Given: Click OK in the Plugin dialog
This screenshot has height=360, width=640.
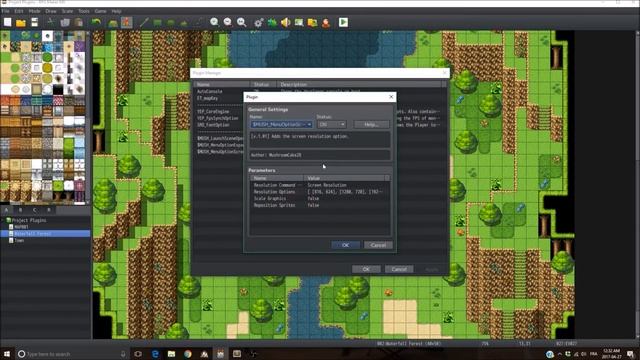Looking at the screenshot, I should click(x=345, y=245).
